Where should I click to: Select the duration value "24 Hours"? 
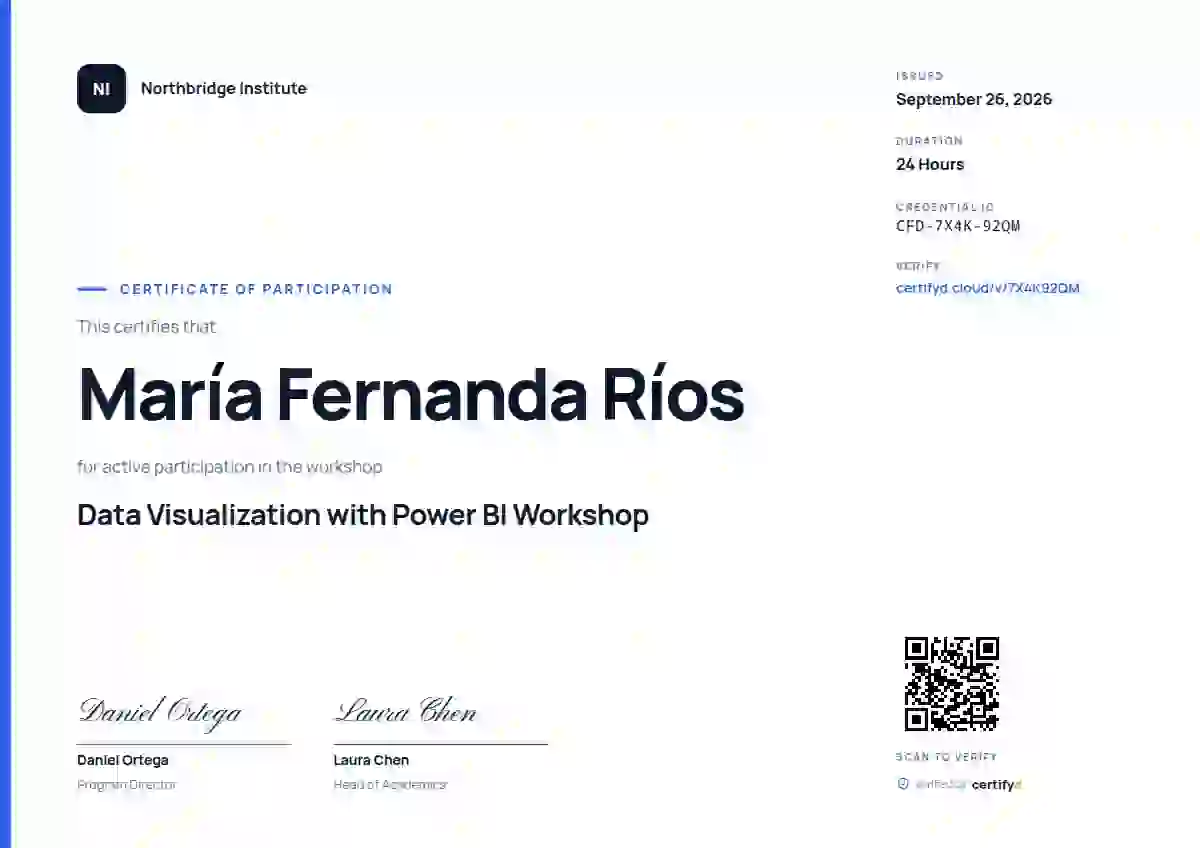pyautogui.click(x=930, y=164)
